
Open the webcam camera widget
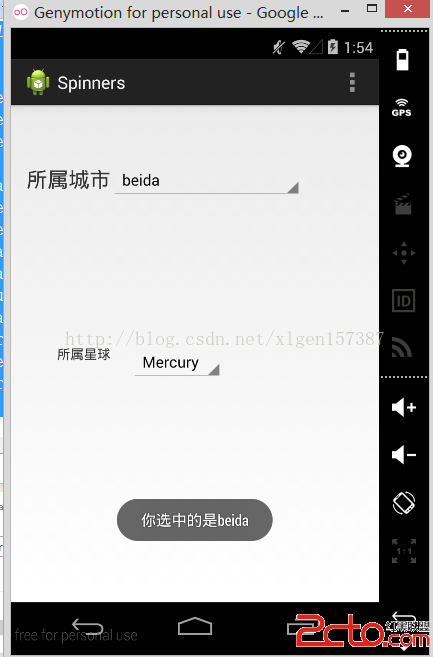coord(402,156)
